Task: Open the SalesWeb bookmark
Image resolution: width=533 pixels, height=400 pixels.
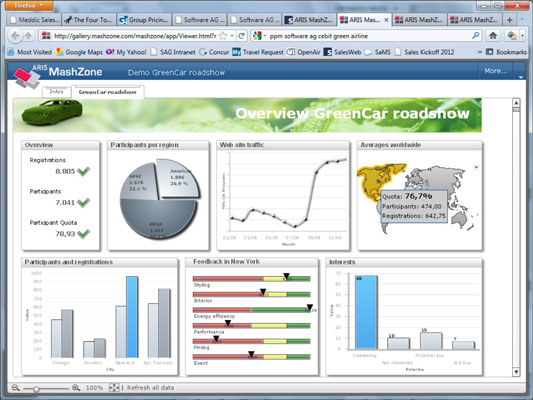Action: [x=342, y=52]
